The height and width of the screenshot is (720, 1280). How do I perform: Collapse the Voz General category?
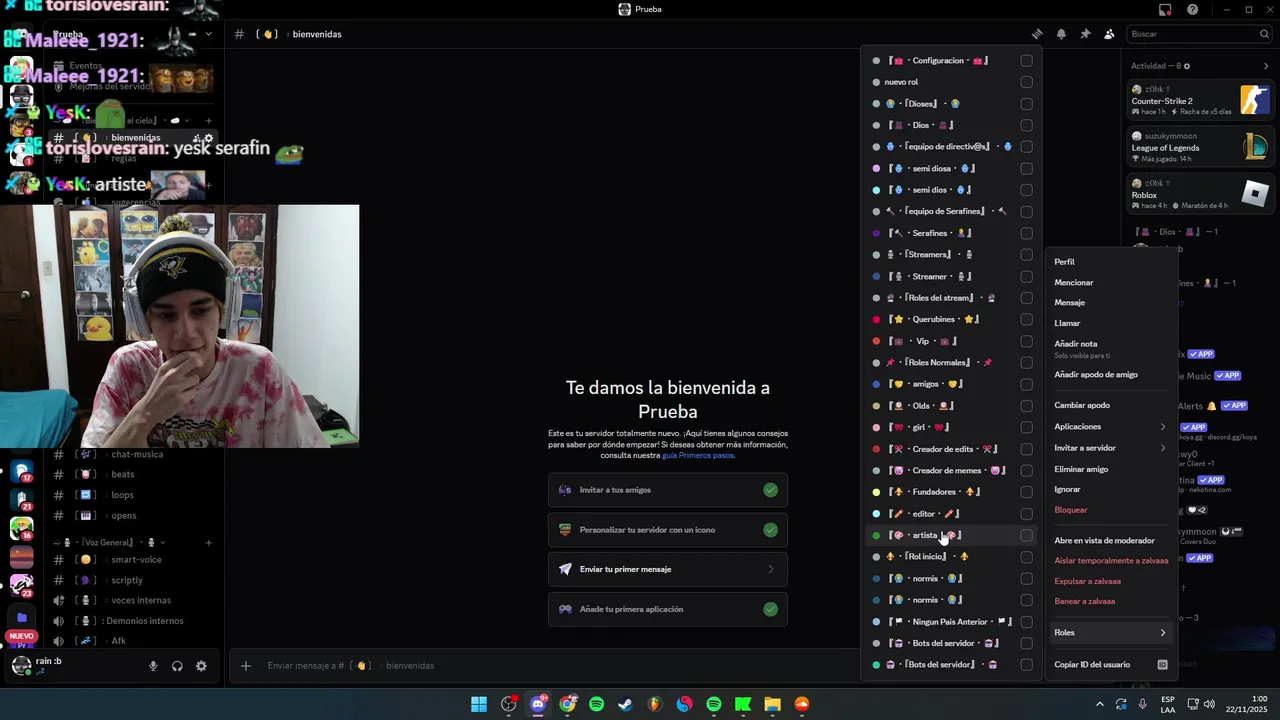pyautogui.click(x=110, y=543)
